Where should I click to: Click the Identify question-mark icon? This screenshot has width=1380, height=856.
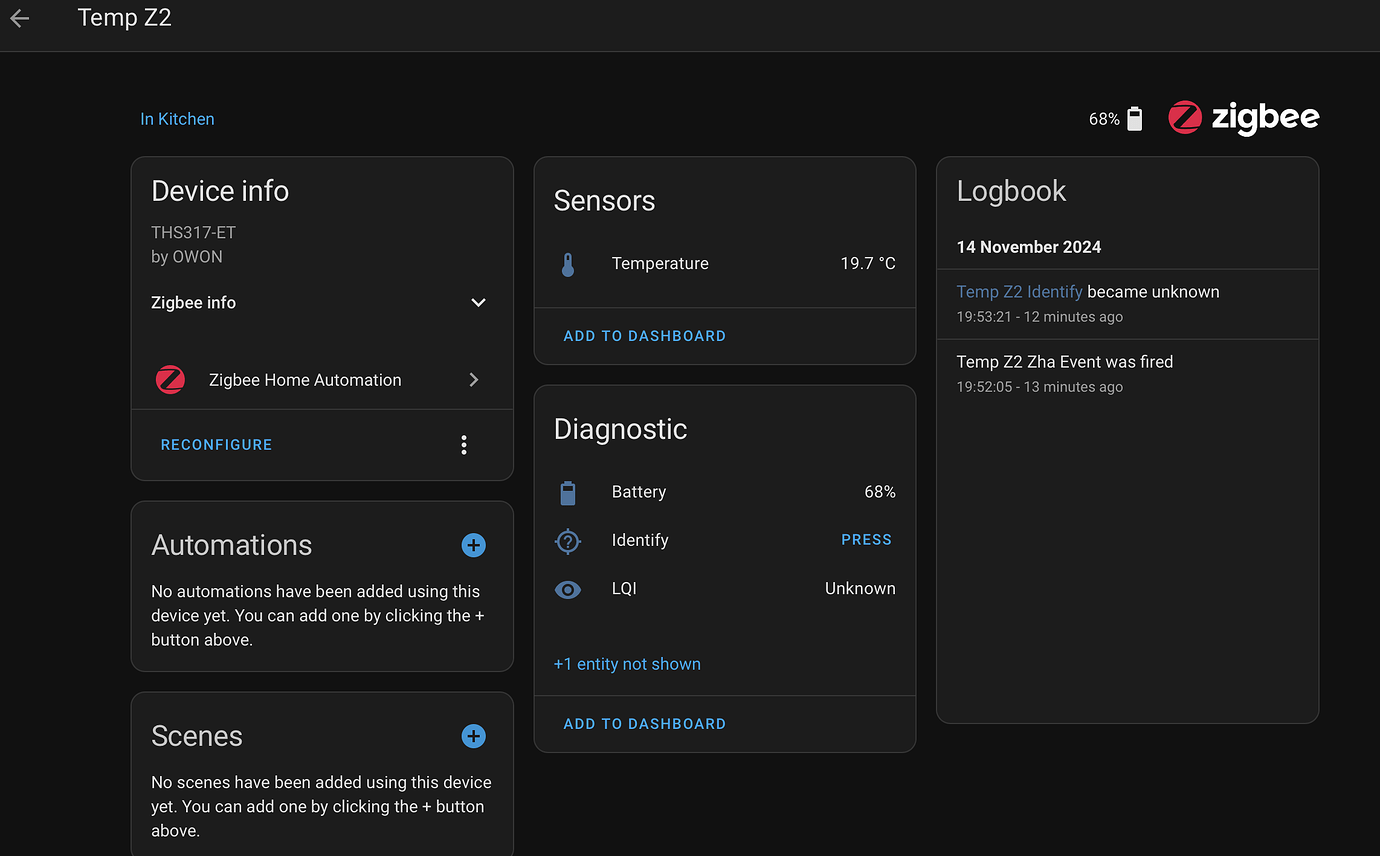tap(568, 540)
